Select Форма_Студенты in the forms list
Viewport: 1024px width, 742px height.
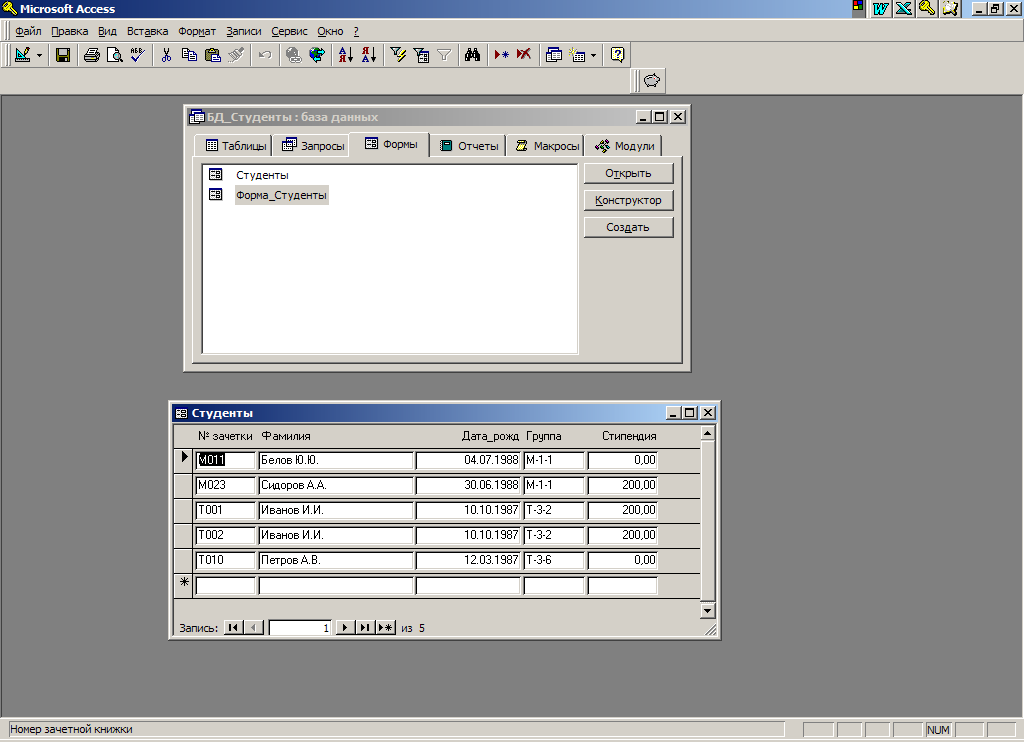click(x=281, y=195)
